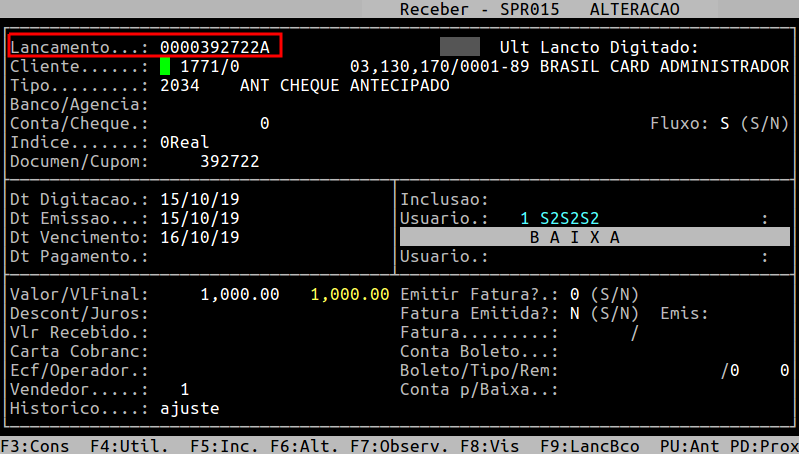Screen dimensions: 799x454
Task: Click the Lancamento number 0000392722A field
Action: 215,47
